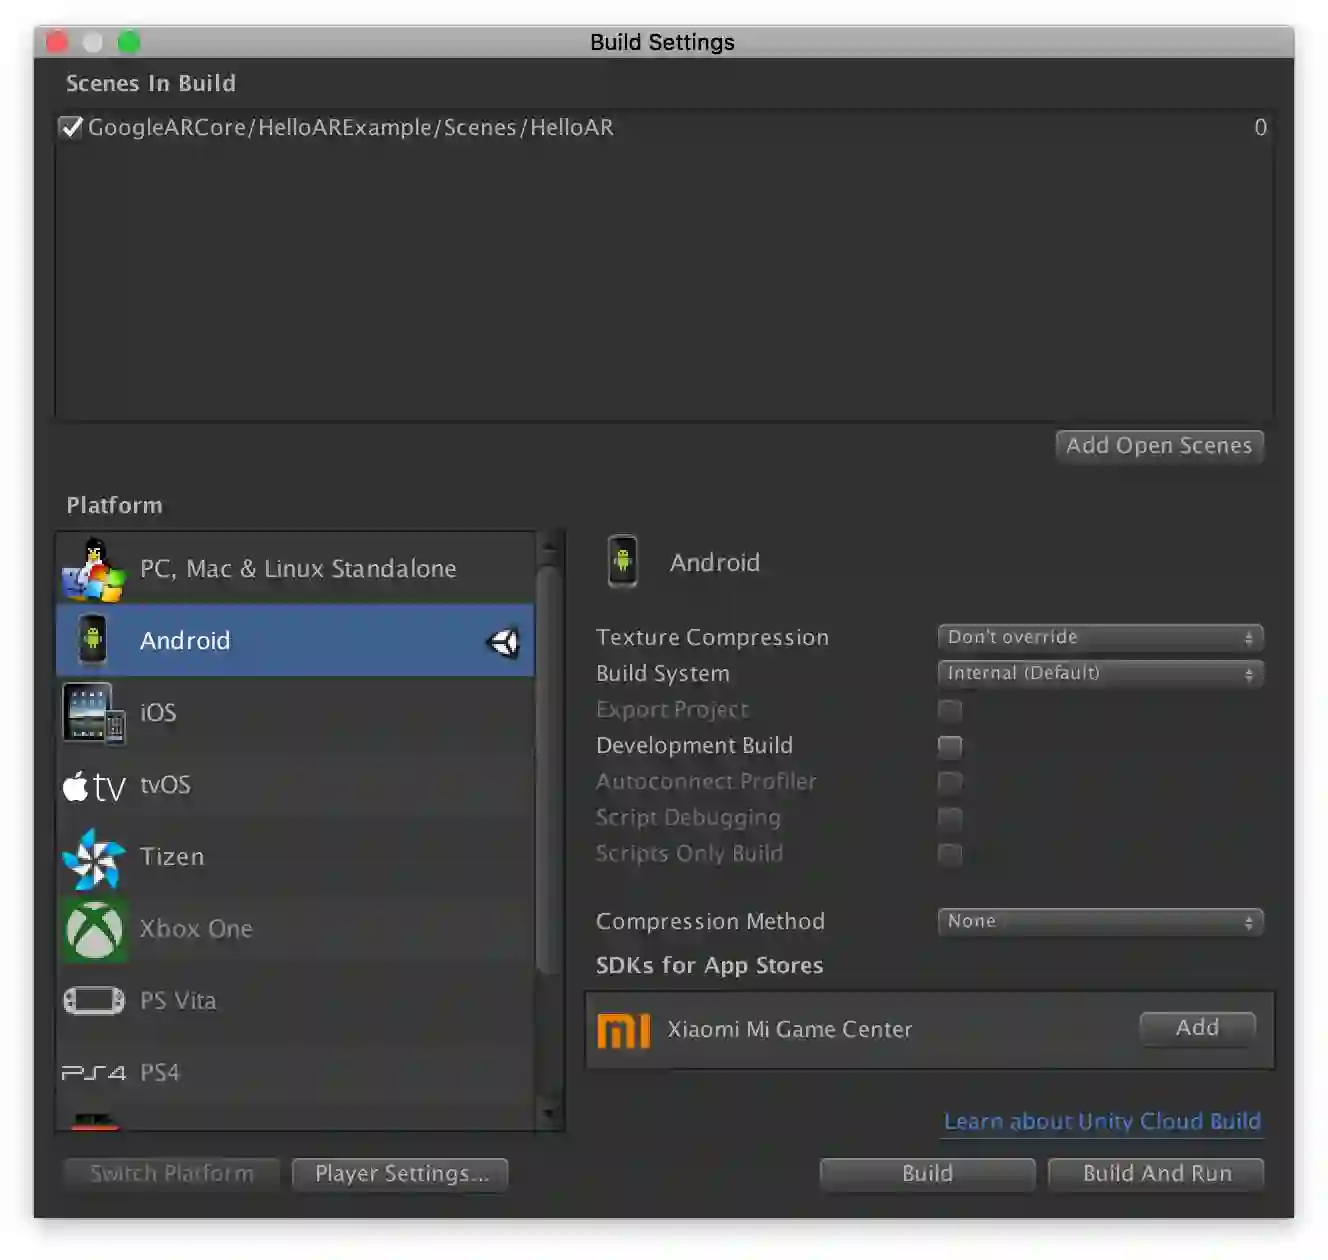Zoom the Build Settings window with green button

click(x=129, y=42)
